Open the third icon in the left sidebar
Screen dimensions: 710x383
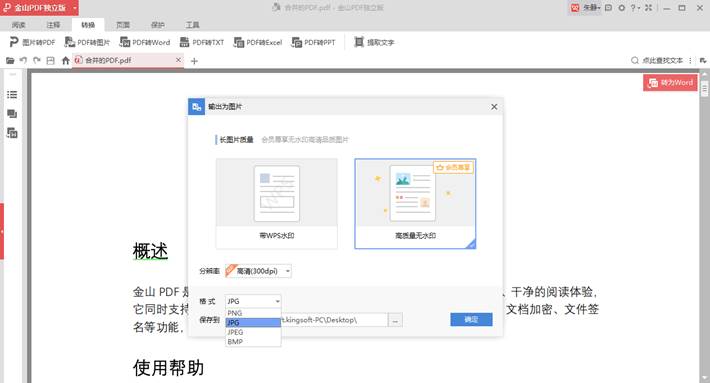pyautogui.click(x=12, y=133)
